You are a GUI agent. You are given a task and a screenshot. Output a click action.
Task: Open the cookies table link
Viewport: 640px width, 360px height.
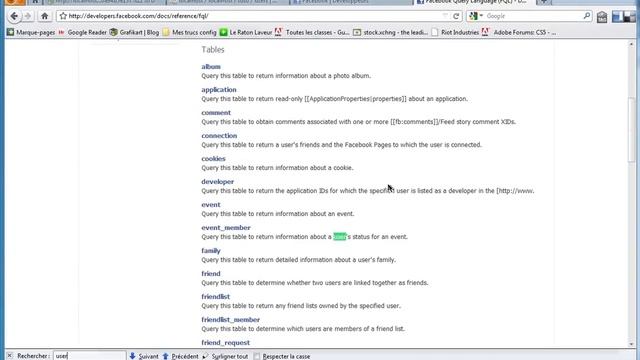[x=213, y=158]
